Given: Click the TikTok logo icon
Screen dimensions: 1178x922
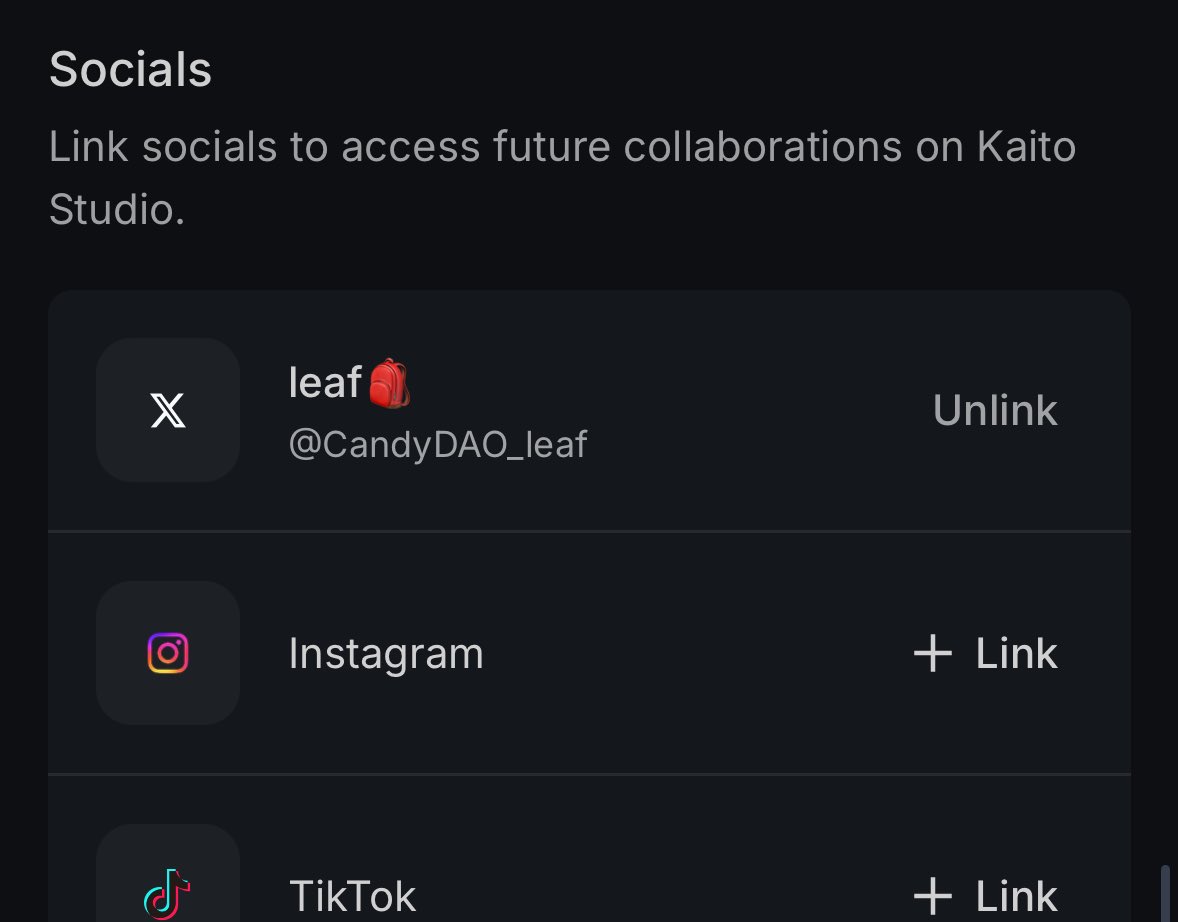Looking at the screenshot, I should [x=168, y=893].
